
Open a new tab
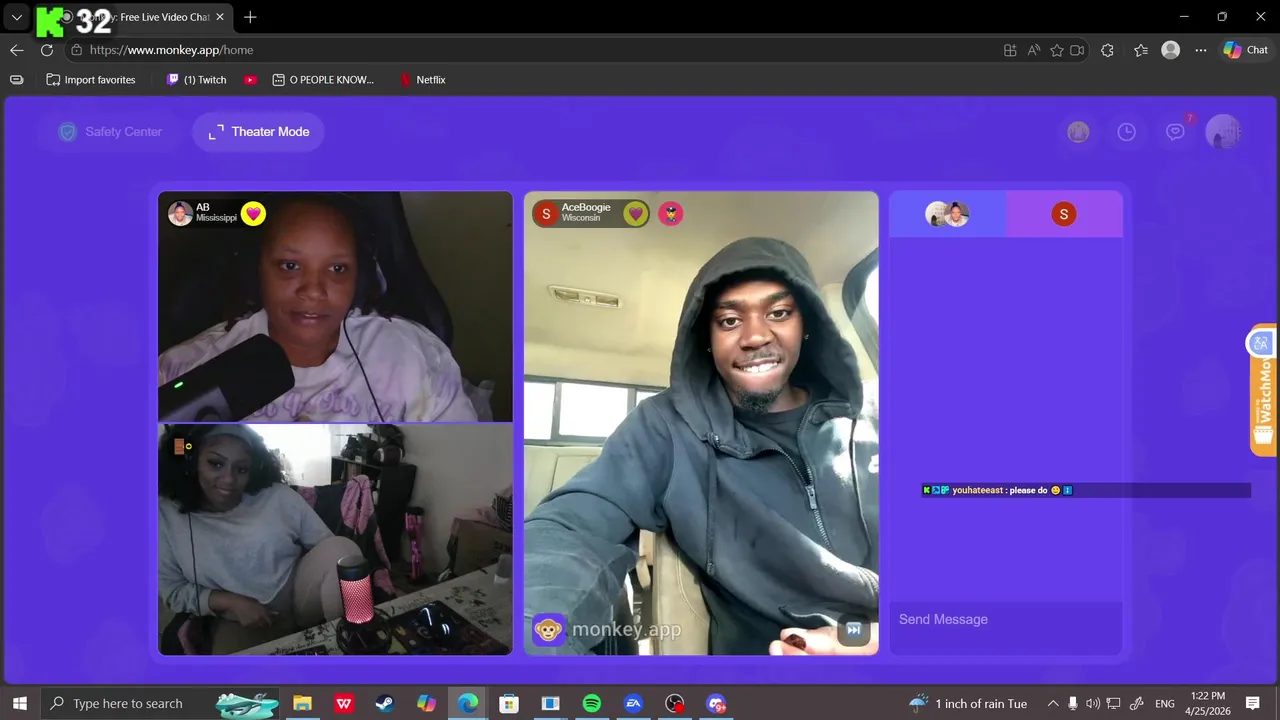[250, 17]
